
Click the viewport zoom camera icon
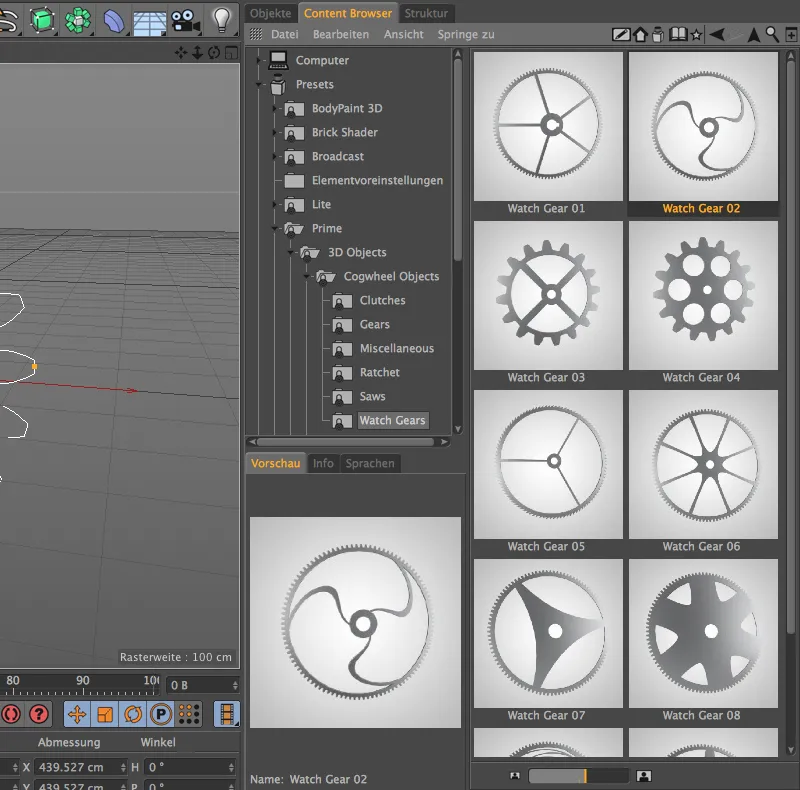[197, 53]
